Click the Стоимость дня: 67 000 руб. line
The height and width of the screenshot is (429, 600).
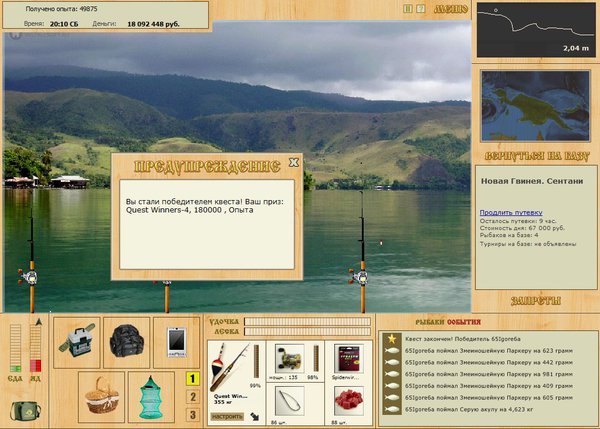click(522, 228)
